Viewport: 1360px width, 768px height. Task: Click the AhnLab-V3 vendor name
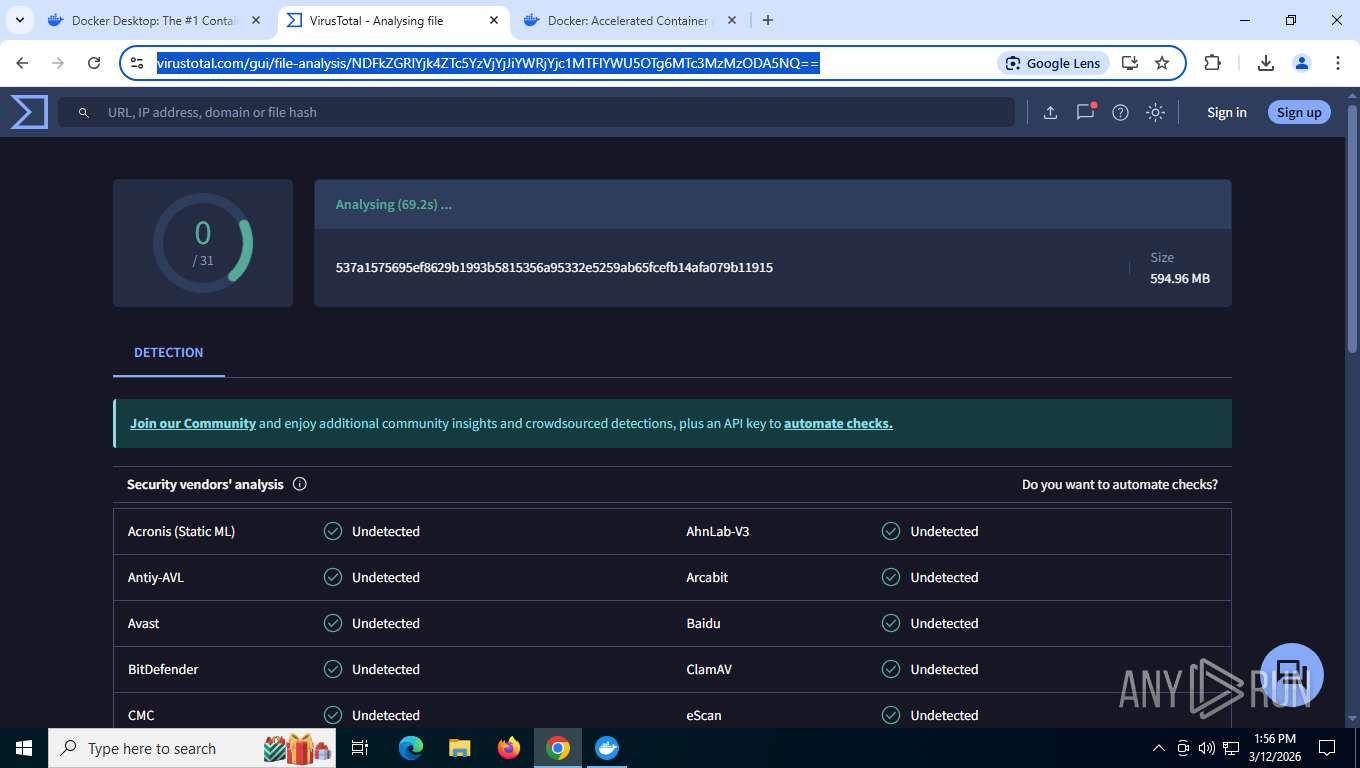click(x=718, y=531)
